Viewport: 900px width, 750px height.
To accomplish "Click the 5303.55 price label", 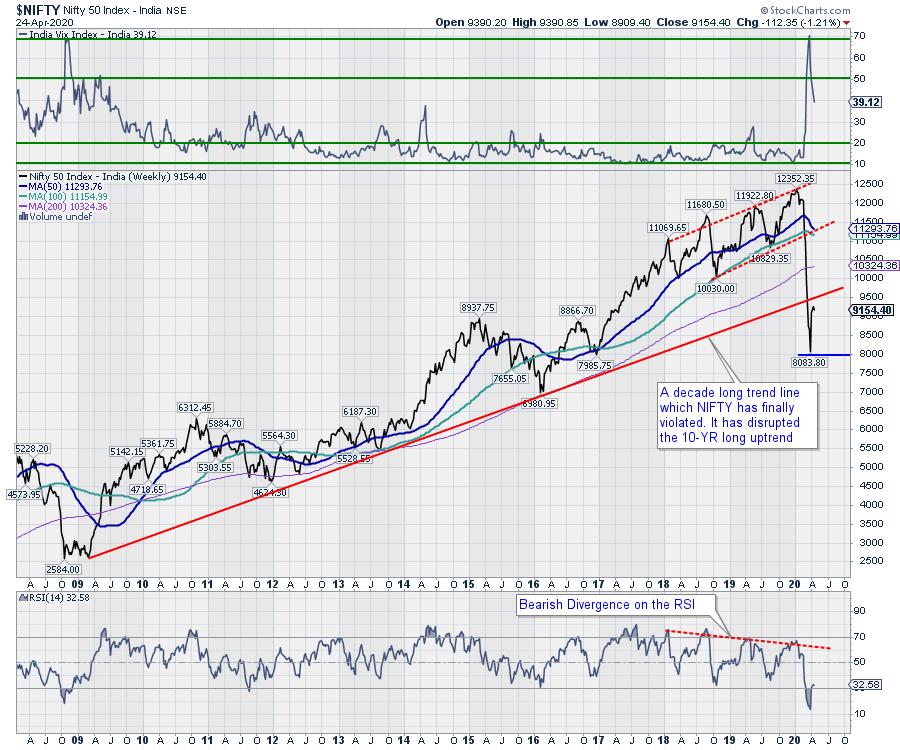I will 215,467.
